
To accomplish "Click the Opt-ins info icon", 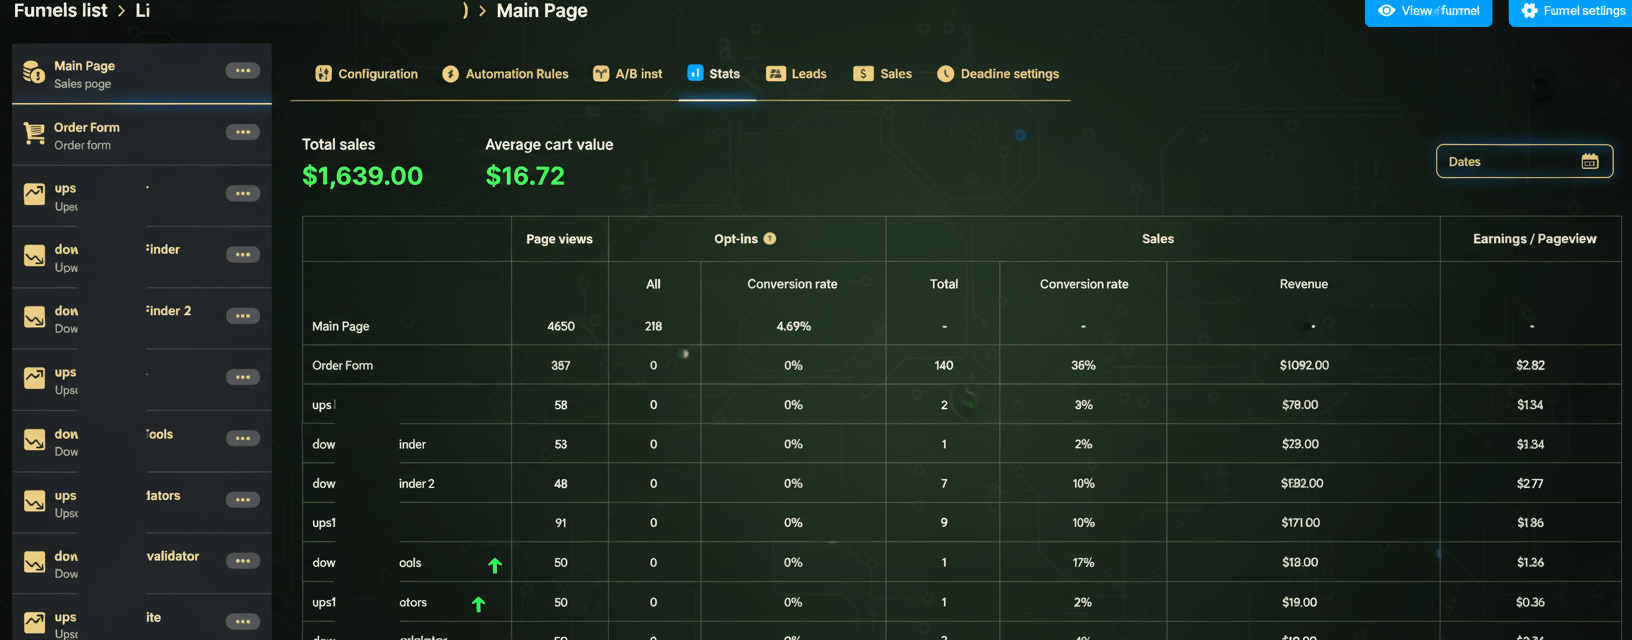I will point(770,238).
